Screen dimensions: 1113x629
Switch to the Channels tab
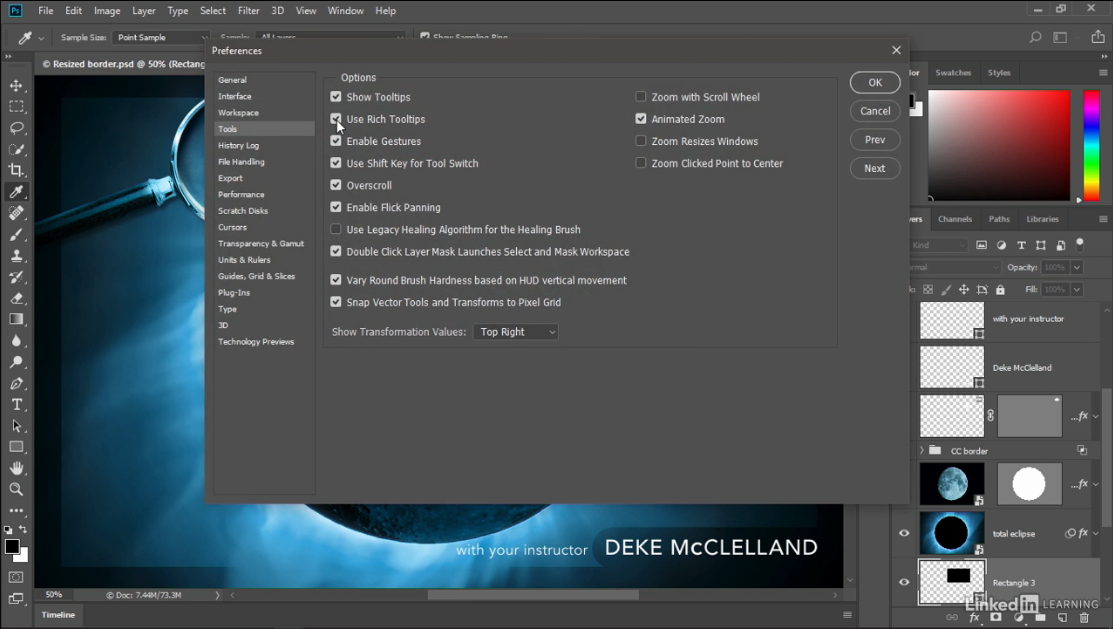tap(955, 219)
